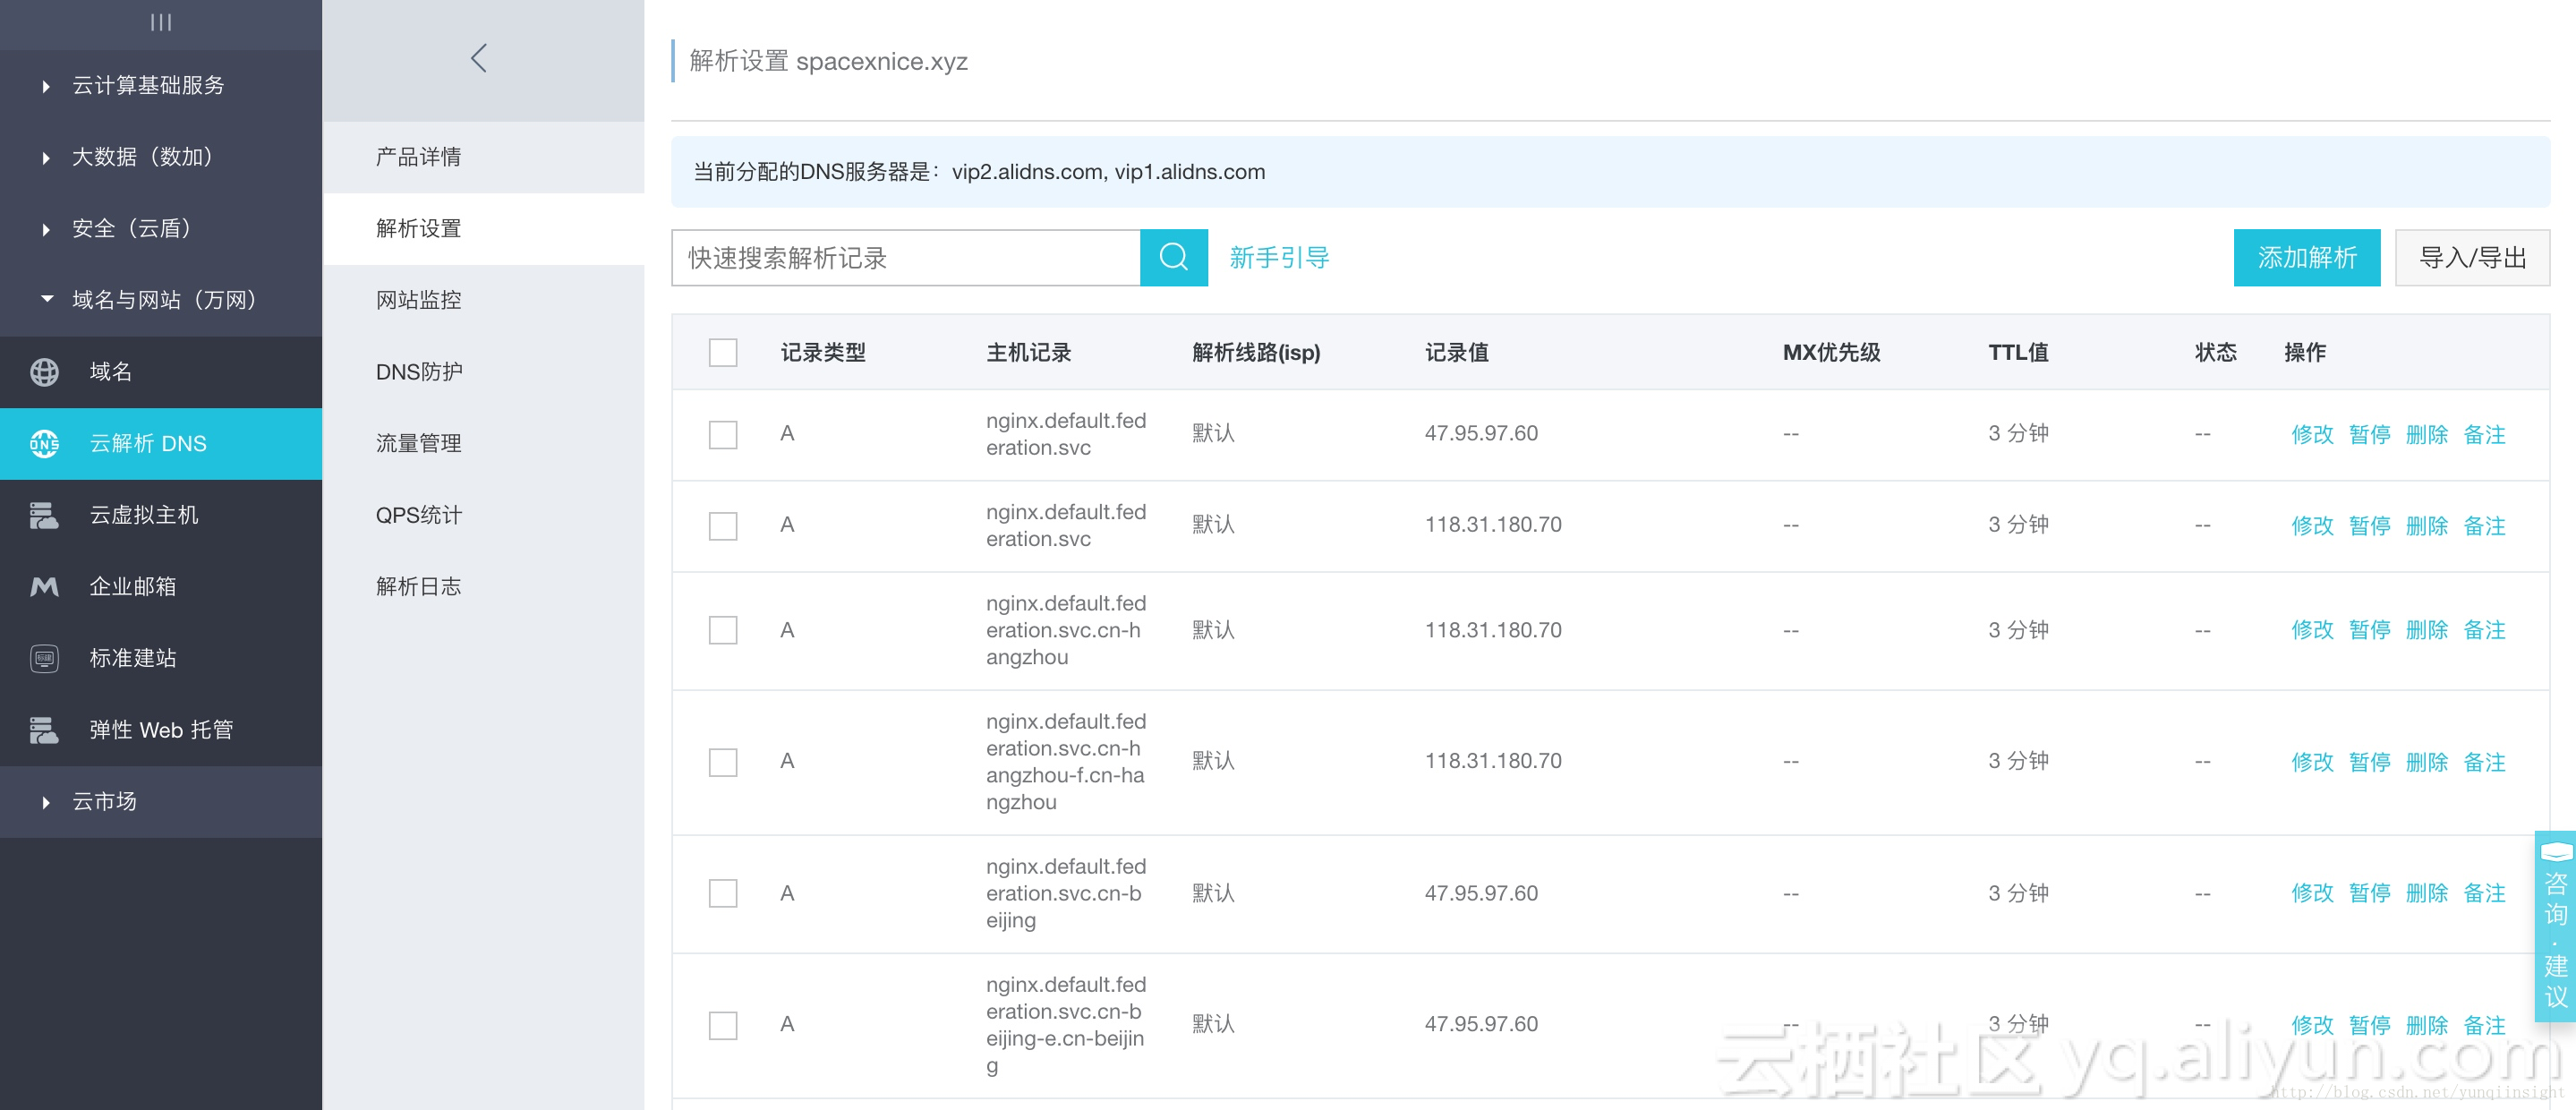Open 域名 via its globe icon
The width and height of the screenshot is (2576, 1110).
(x=44, y=372)
